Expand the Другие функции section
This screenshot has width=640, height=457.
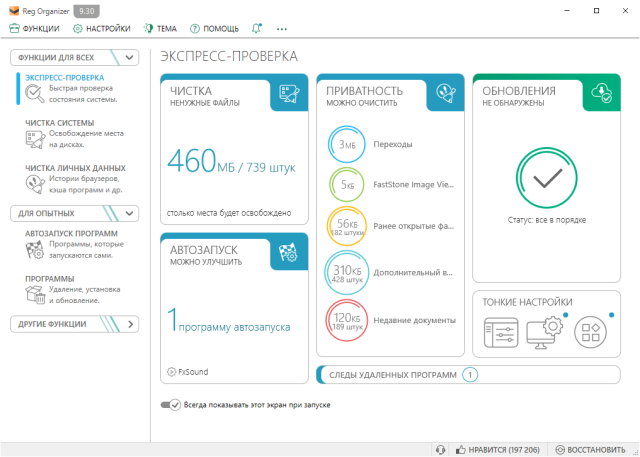pos(132,324)
